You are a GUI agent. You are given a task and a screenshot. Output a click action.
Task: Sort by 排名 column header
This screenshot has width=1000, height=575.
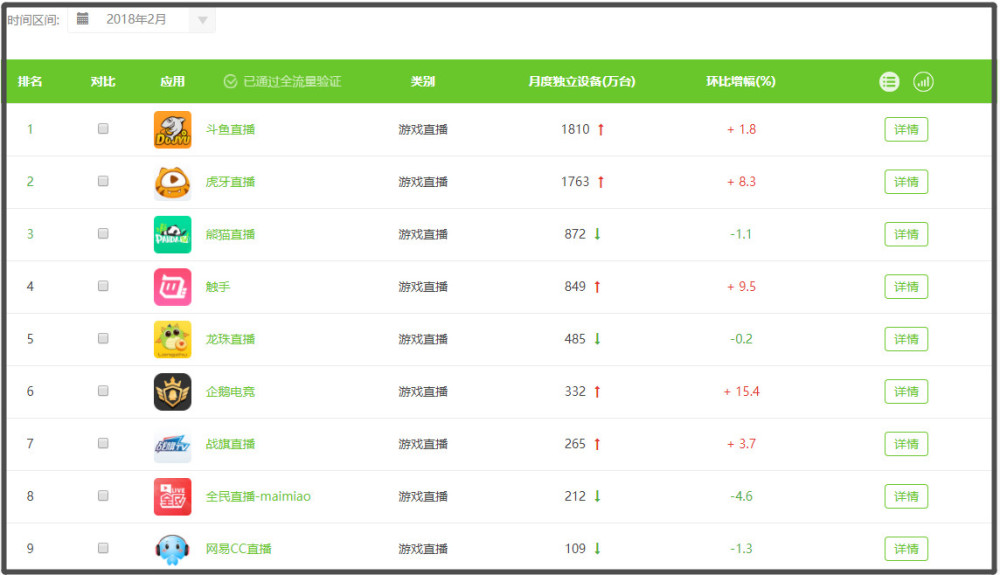point(30,82)
